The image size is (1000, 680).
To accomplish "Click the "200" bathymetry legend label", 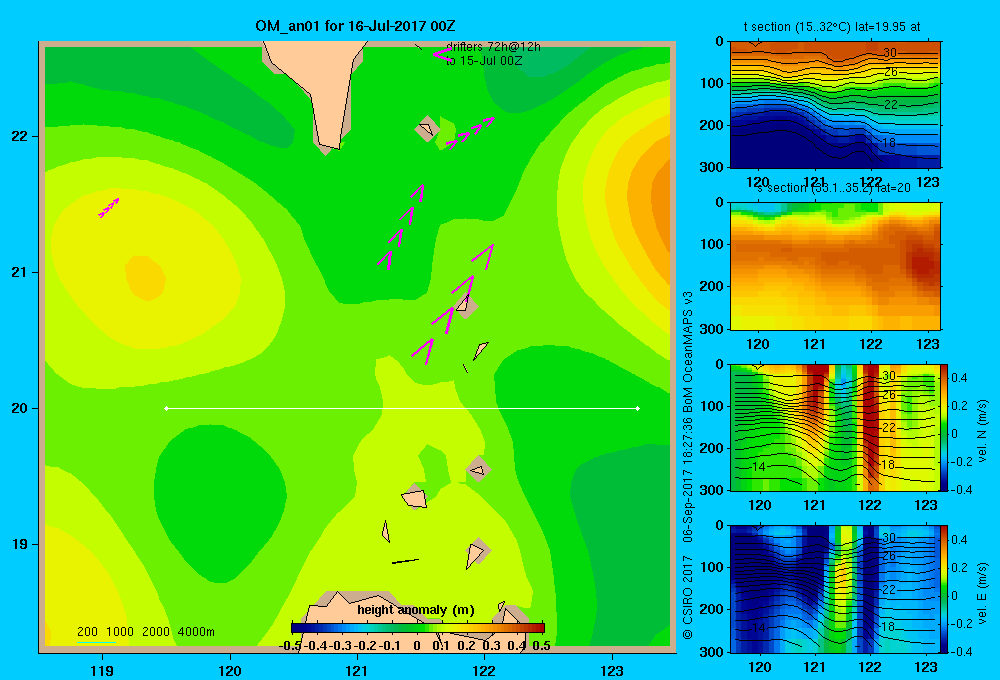I will coord(87,632).
